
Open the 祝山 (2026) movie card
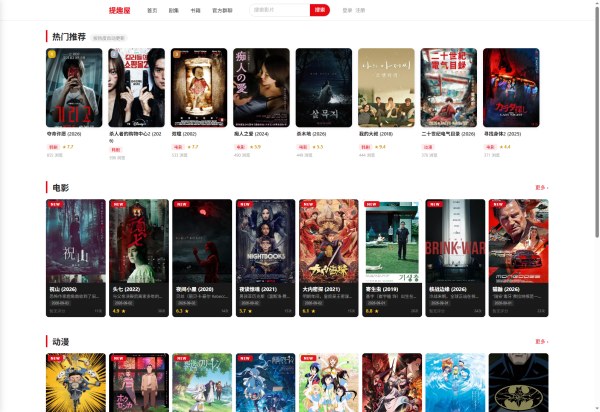(76, 258)
